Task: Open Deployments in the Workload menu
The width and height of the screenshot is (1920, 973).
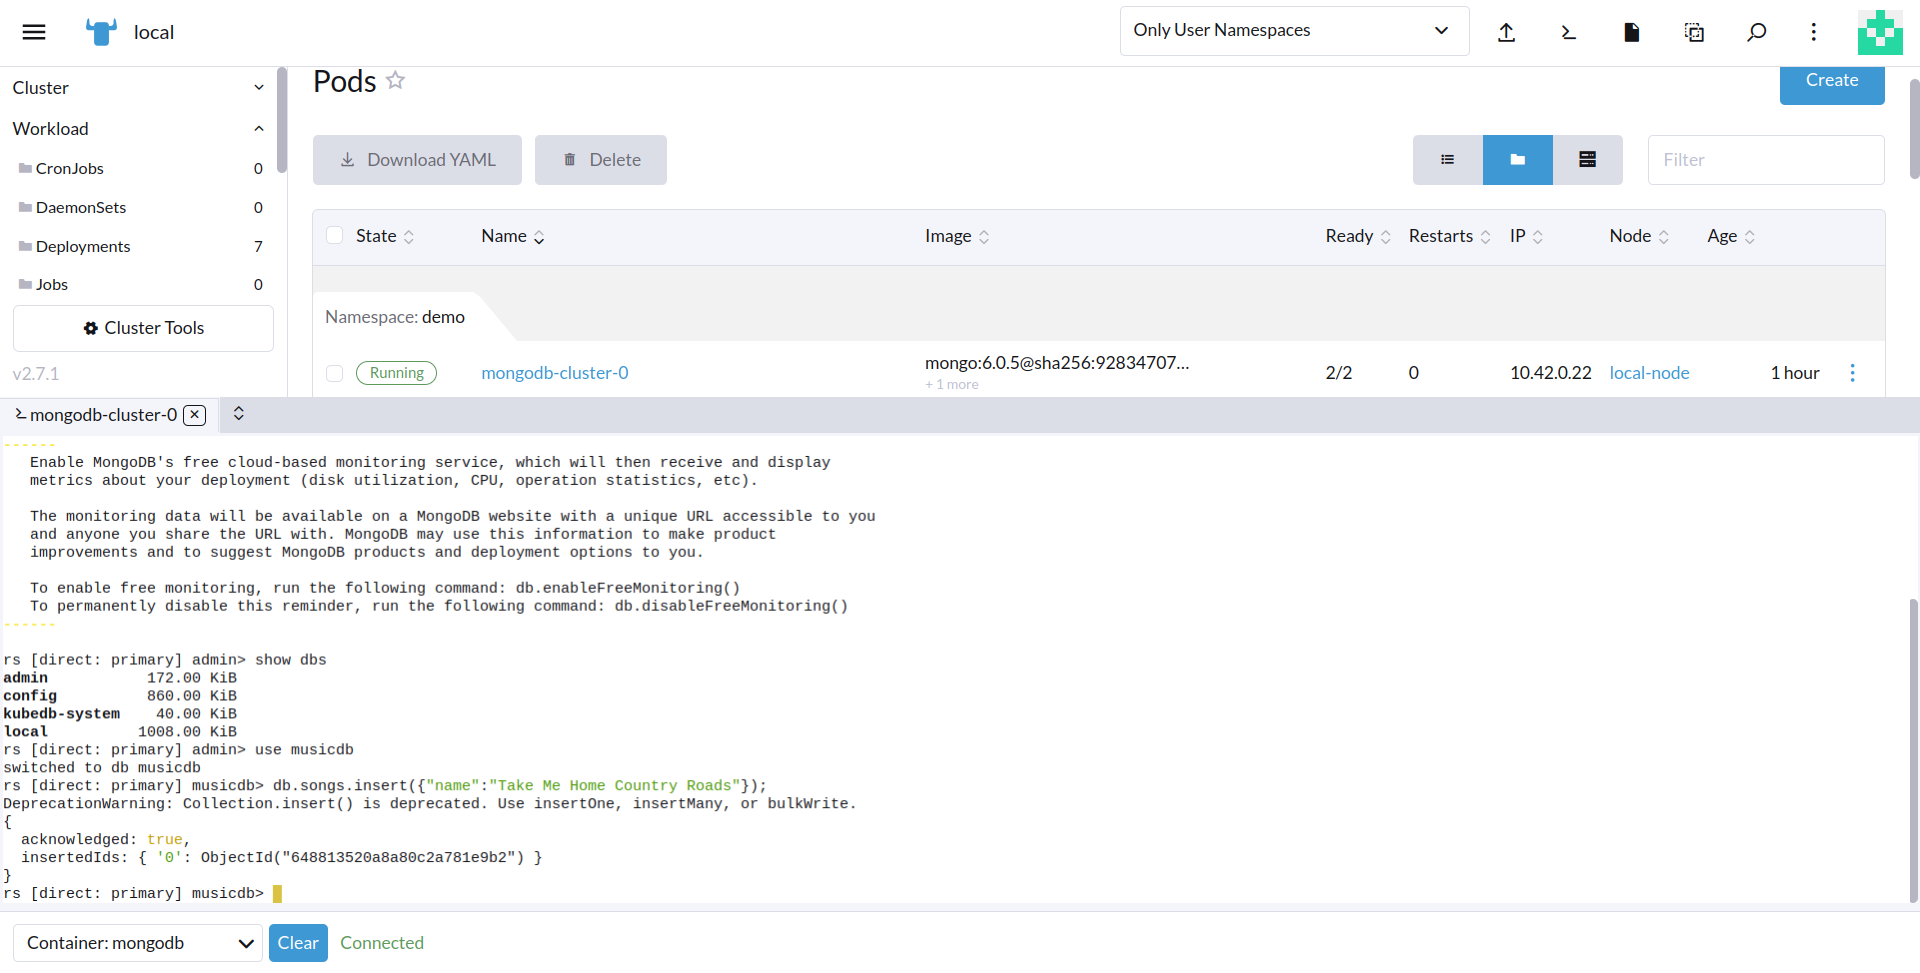Action: [x=83, y=246]
